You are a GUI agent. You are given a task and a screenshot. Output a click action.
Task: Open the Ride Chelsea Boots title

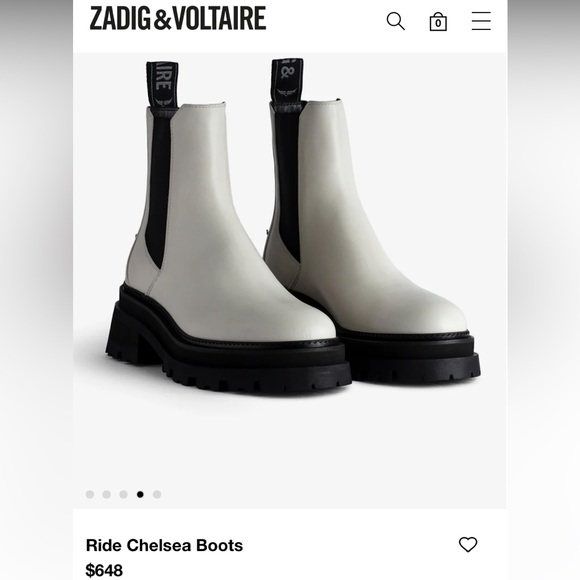[x=164, y=546]
